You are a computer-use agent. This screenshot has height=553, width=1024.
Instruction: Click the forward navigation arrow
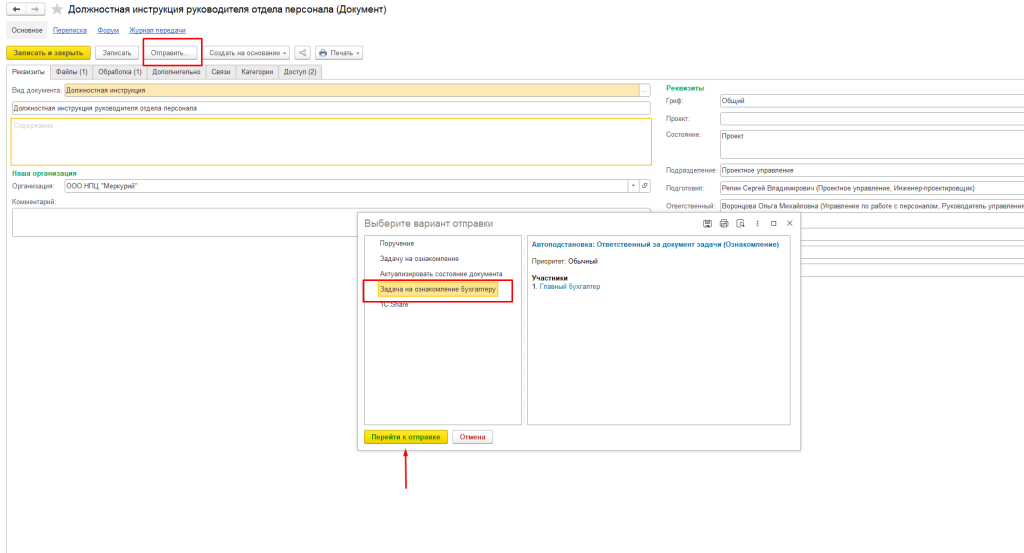pos(35,9)
